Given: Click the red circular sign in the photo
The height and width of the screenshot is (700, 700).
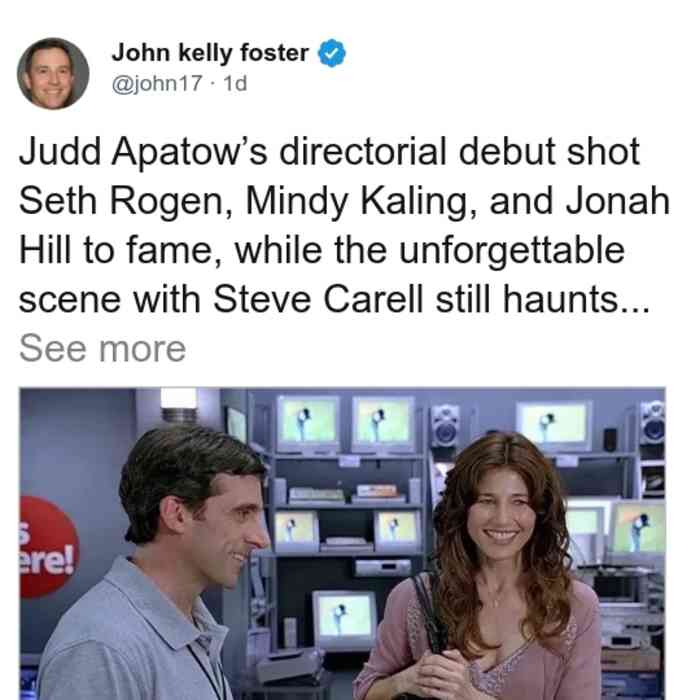Looking at the screenshot, I should click(x=49, y=547).
